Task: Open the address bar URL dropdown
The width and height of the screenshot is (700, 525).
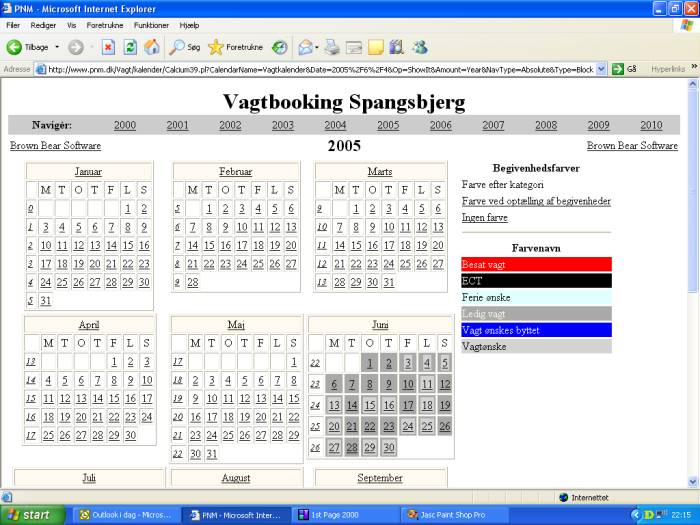Action: coord(601,69)
